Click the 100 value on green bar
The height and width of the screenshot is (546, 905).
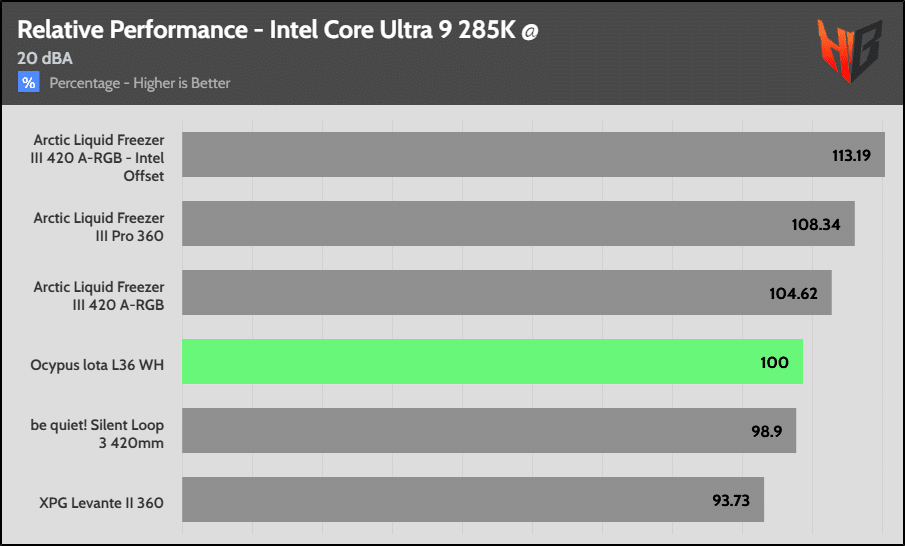[774, 362]
